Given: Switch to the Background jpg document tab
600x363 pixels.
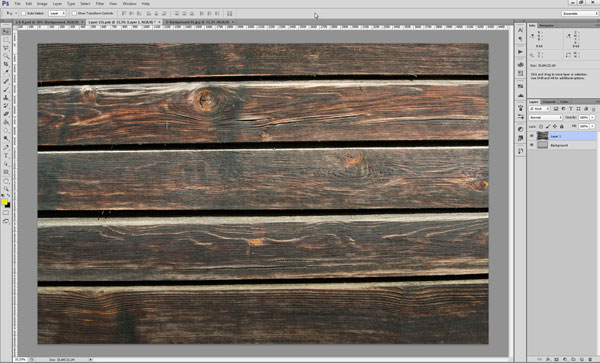Looking at the screenshot, I should [x=199, y=22].
